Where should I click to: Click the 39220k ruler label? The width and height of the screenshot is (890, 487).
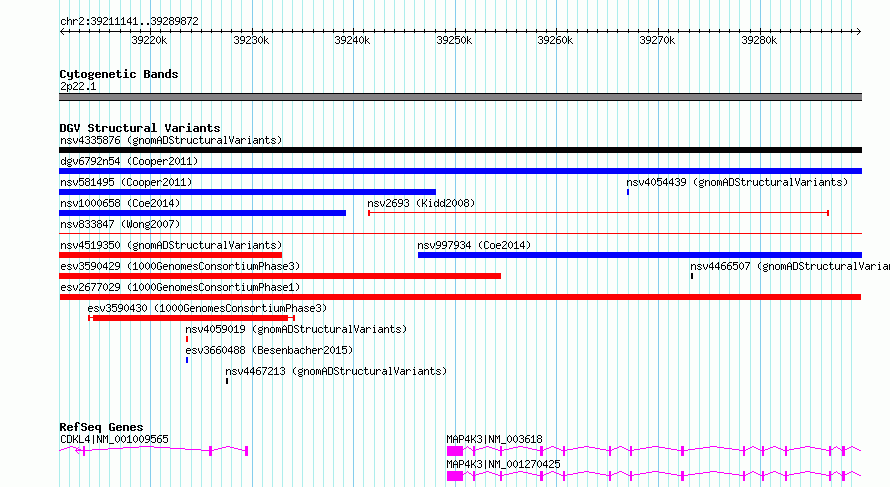click(x=149, y=40)
